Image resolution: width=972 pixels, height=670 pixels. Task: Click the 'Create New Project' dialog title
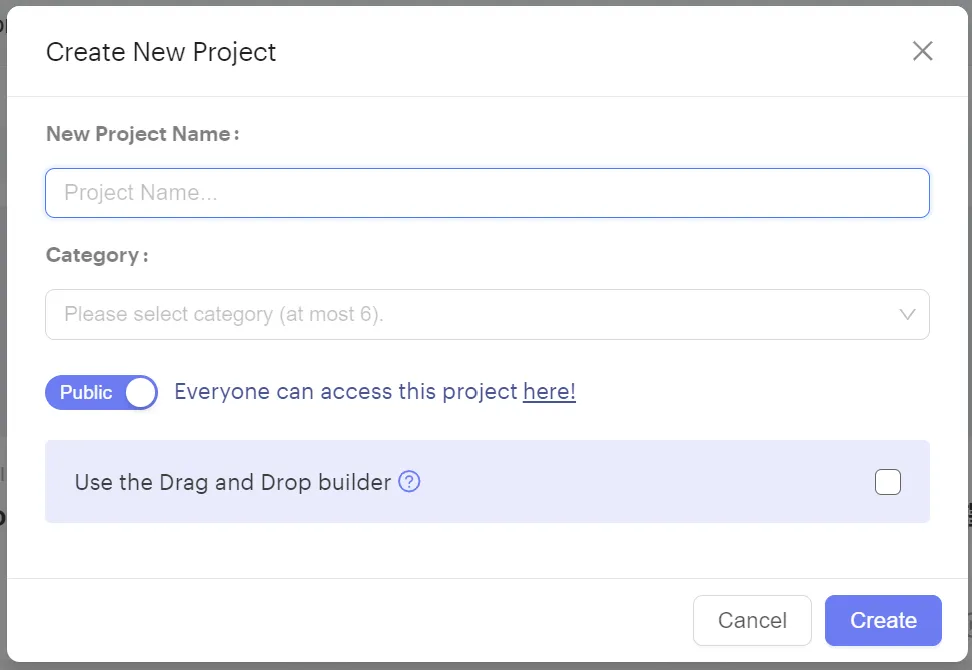[x=161, y=52]
